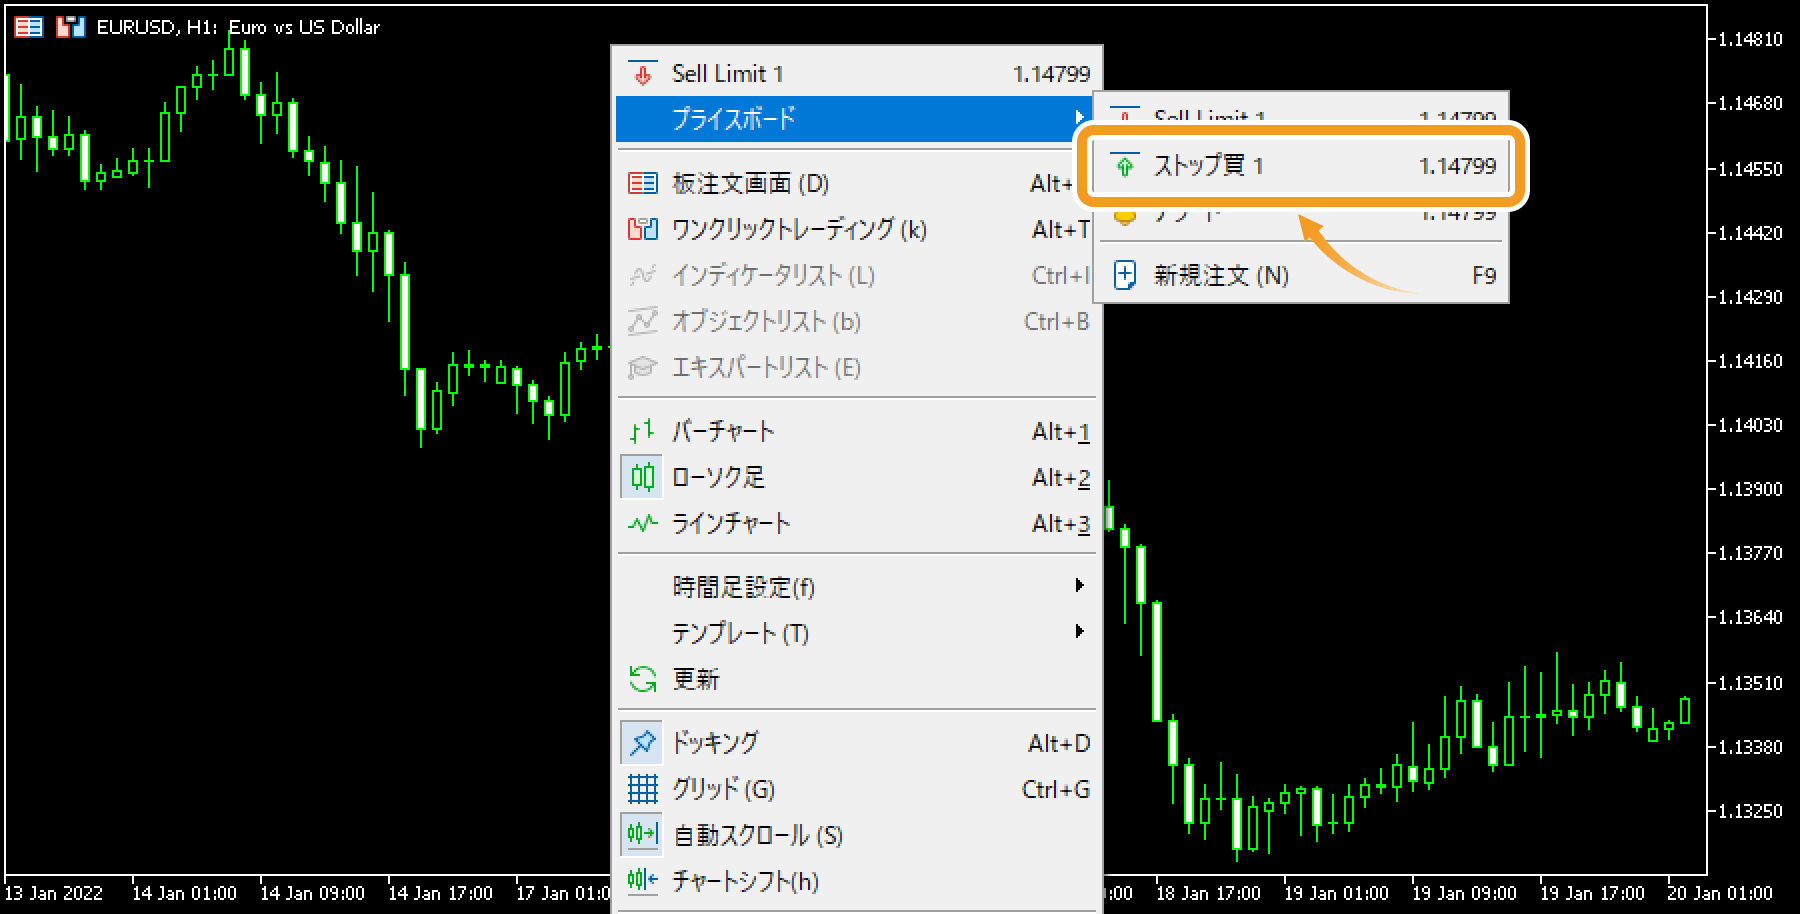Click the 18 Jan 17:00 time label
Image resolution: width=1800 pixels, height=914 pixels.
click(x=1208, y=893)
